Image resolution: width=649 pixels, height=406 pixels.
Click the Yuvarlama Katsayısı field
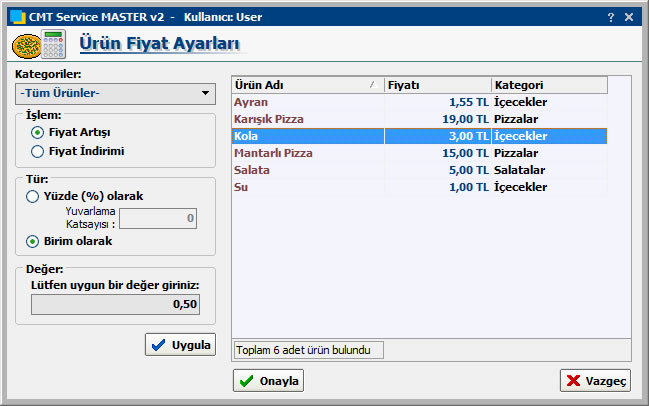158,218
